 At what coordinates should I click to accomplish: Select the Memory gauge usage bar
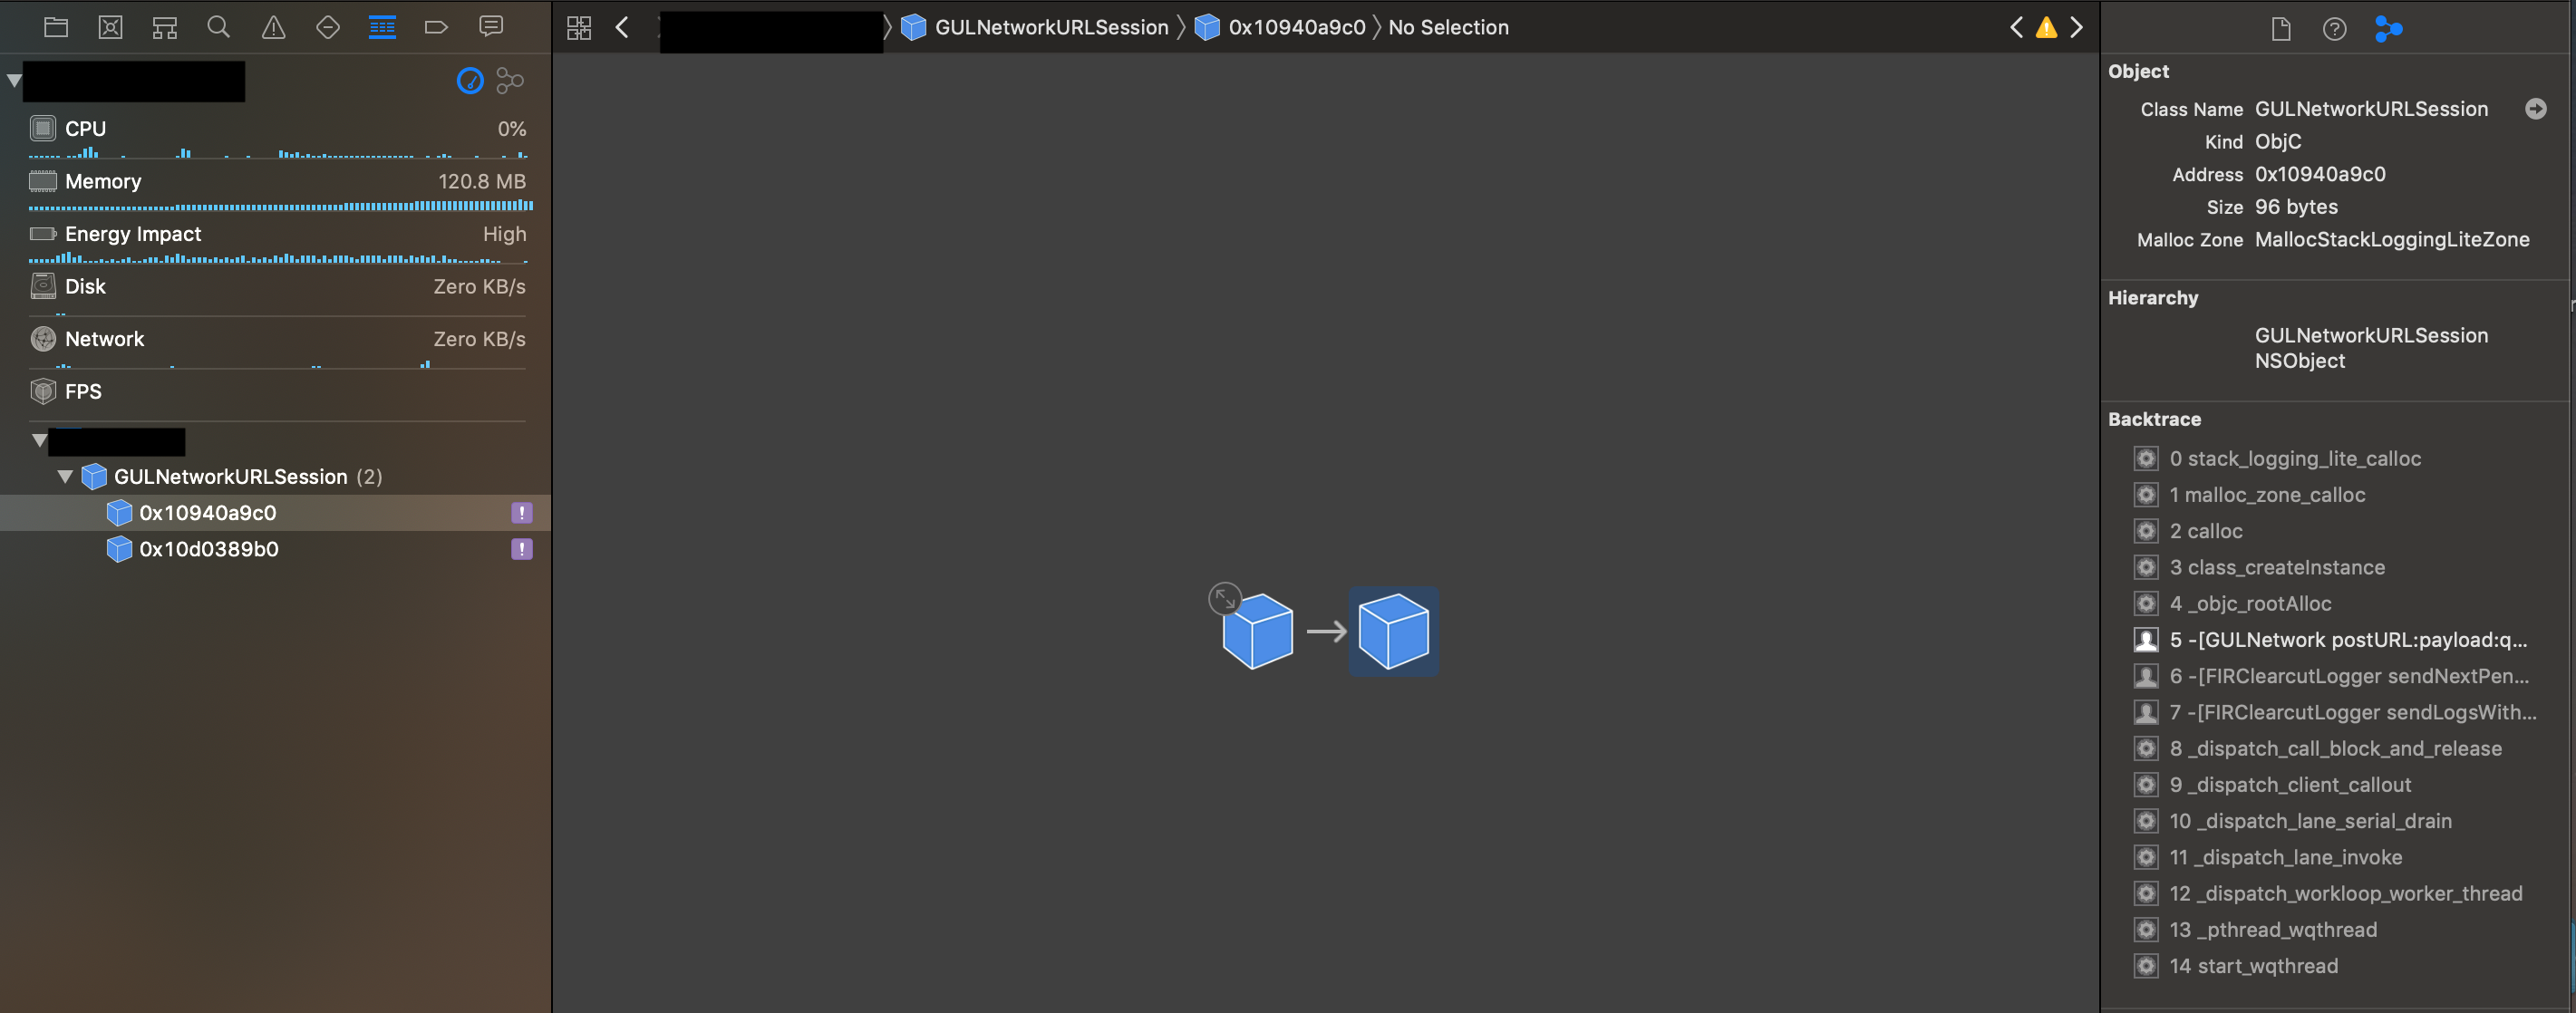click(x=280, y=205)
